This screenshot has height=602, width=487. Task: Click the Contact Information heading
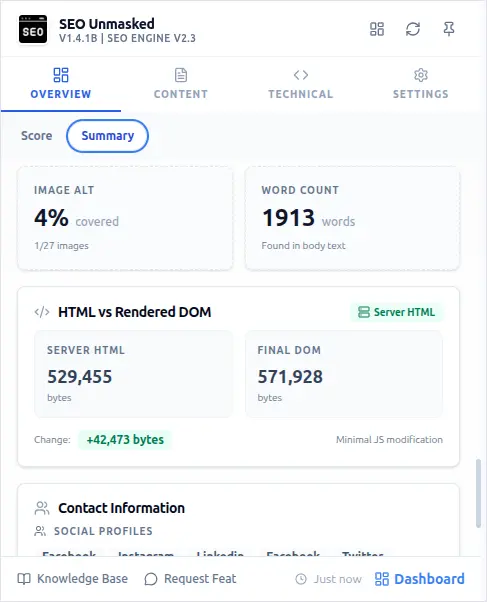click(121, 508)
